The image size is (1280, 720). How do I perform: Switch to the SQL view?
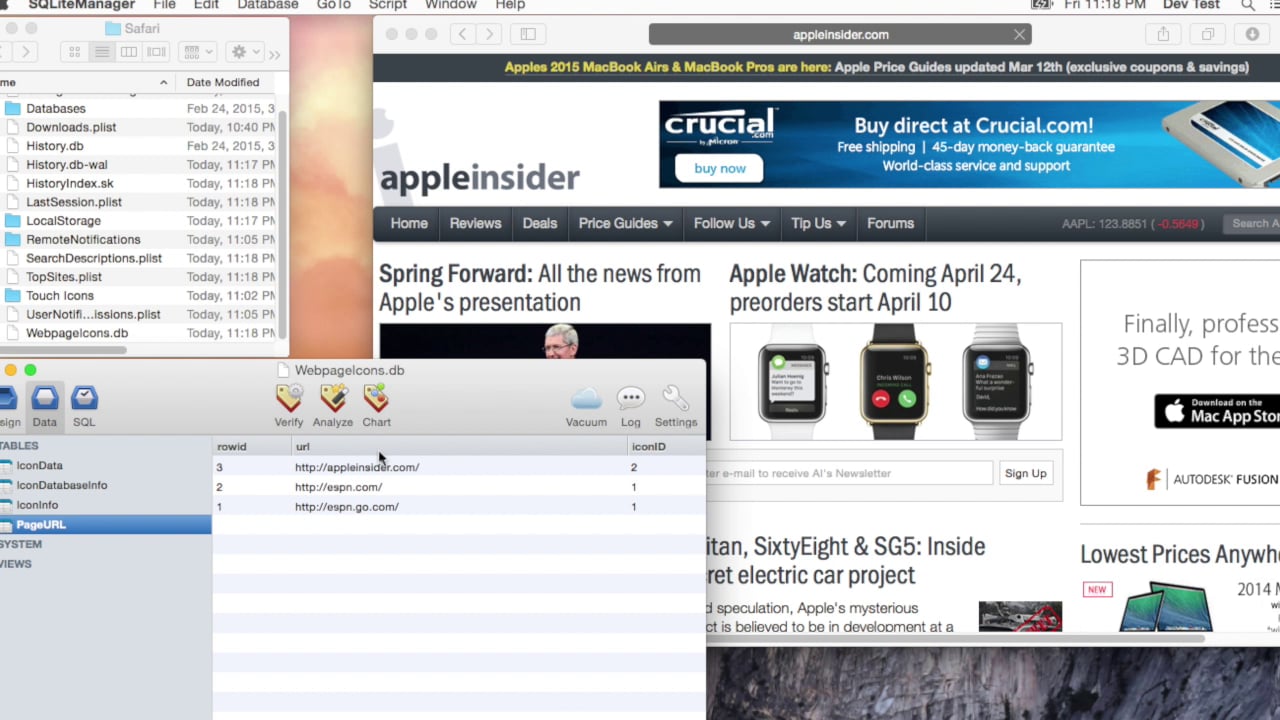click(x=84, y=406)
